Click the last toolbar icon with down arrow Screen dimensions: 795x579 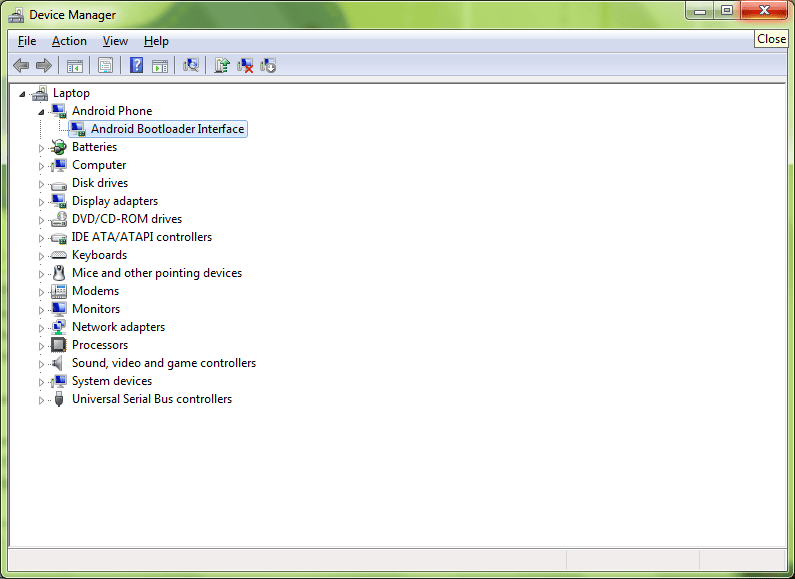coord(268,65)
